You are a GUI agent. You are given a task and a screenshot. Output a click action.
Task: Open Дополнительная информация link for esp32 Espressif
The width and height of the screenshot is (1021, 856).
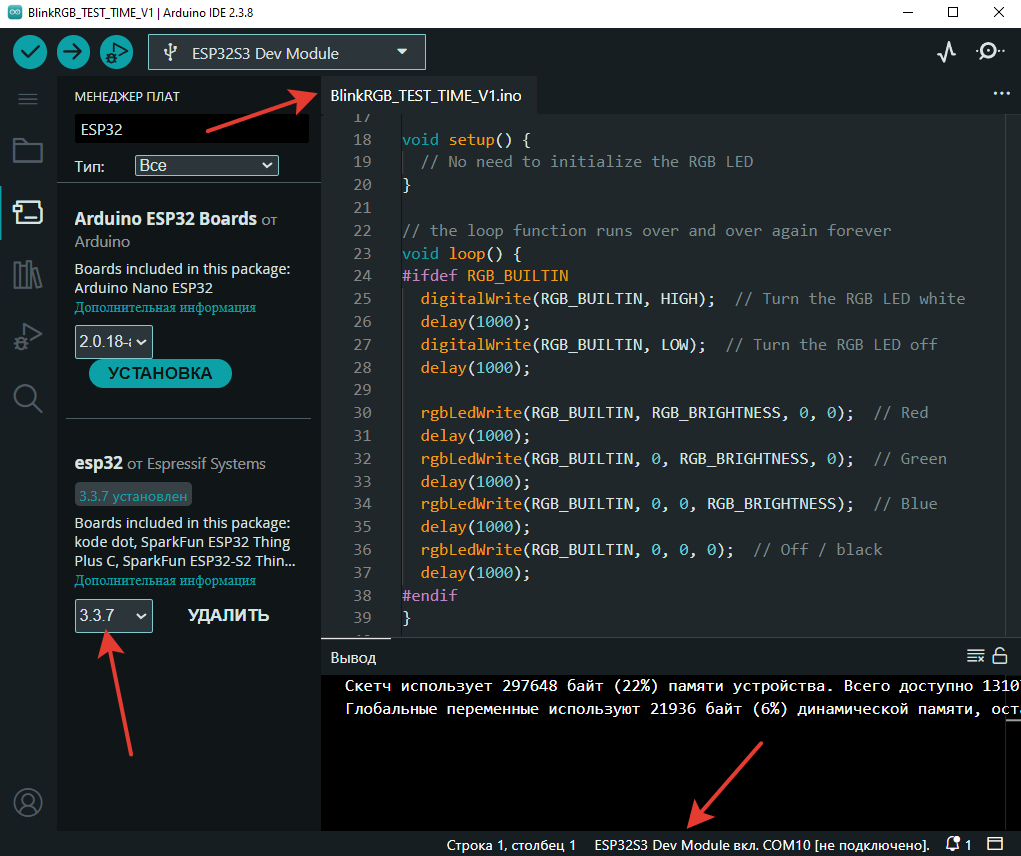click(165, 580)
